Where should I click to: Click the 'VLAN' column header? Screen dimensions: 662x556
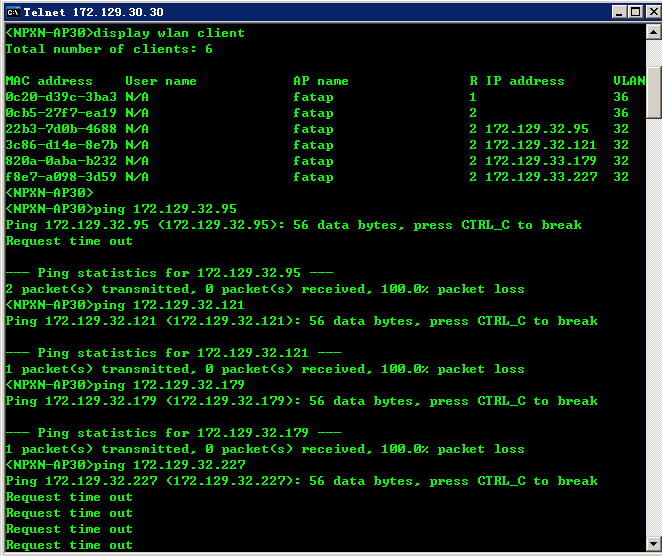pyautogui.click(x=629, y=81)
